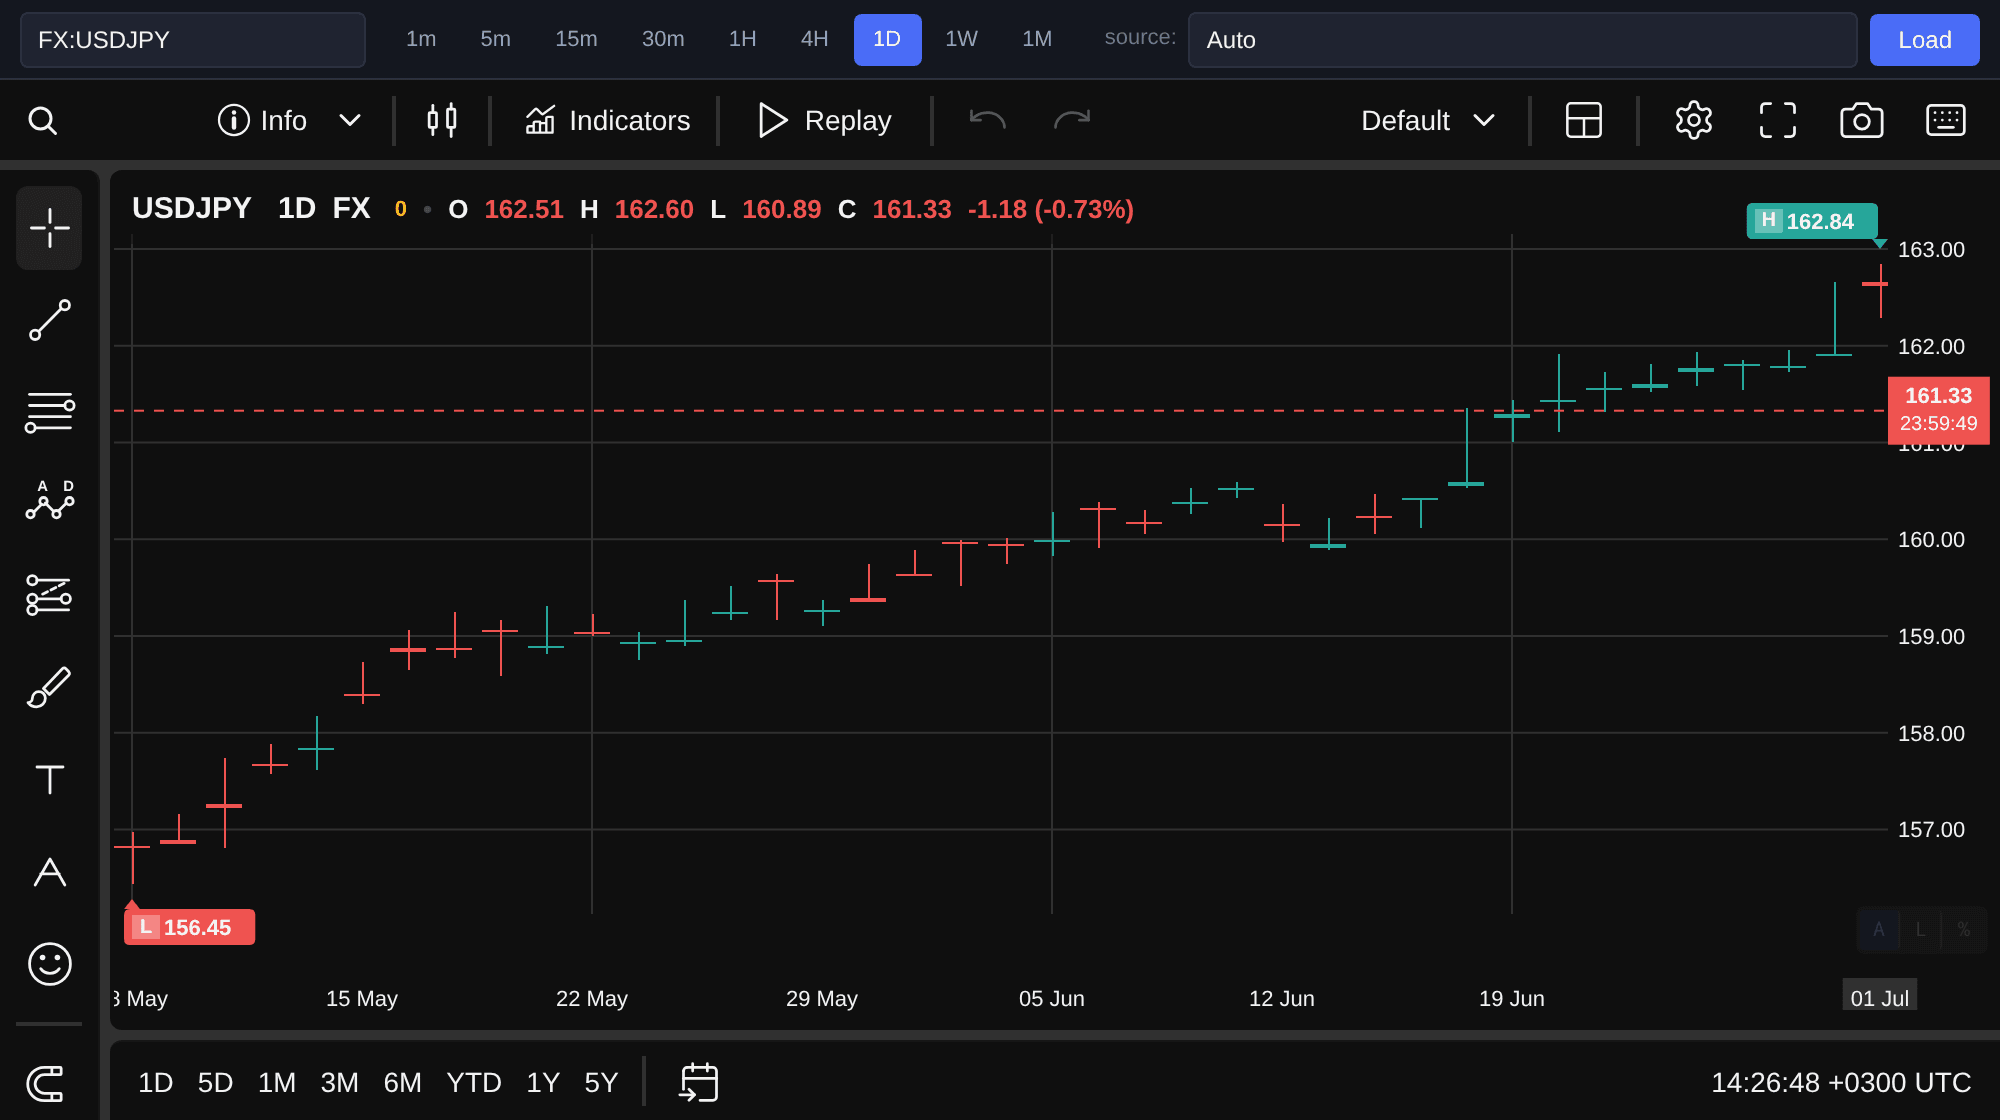The height and width of the screenshot is (1120, 2000).
Task: Select the trend line drawing tool
Action: (49, 320)
